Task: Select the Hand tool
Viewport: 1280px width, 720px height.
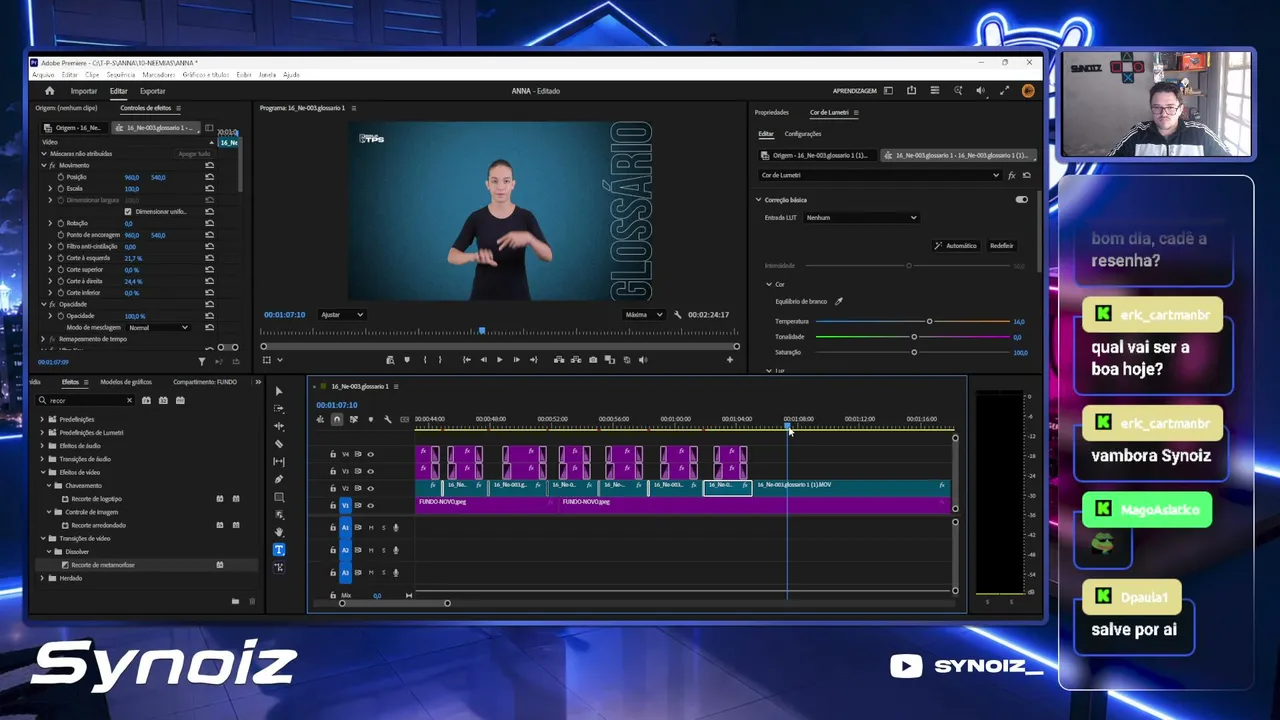Action: pos(279,532)
